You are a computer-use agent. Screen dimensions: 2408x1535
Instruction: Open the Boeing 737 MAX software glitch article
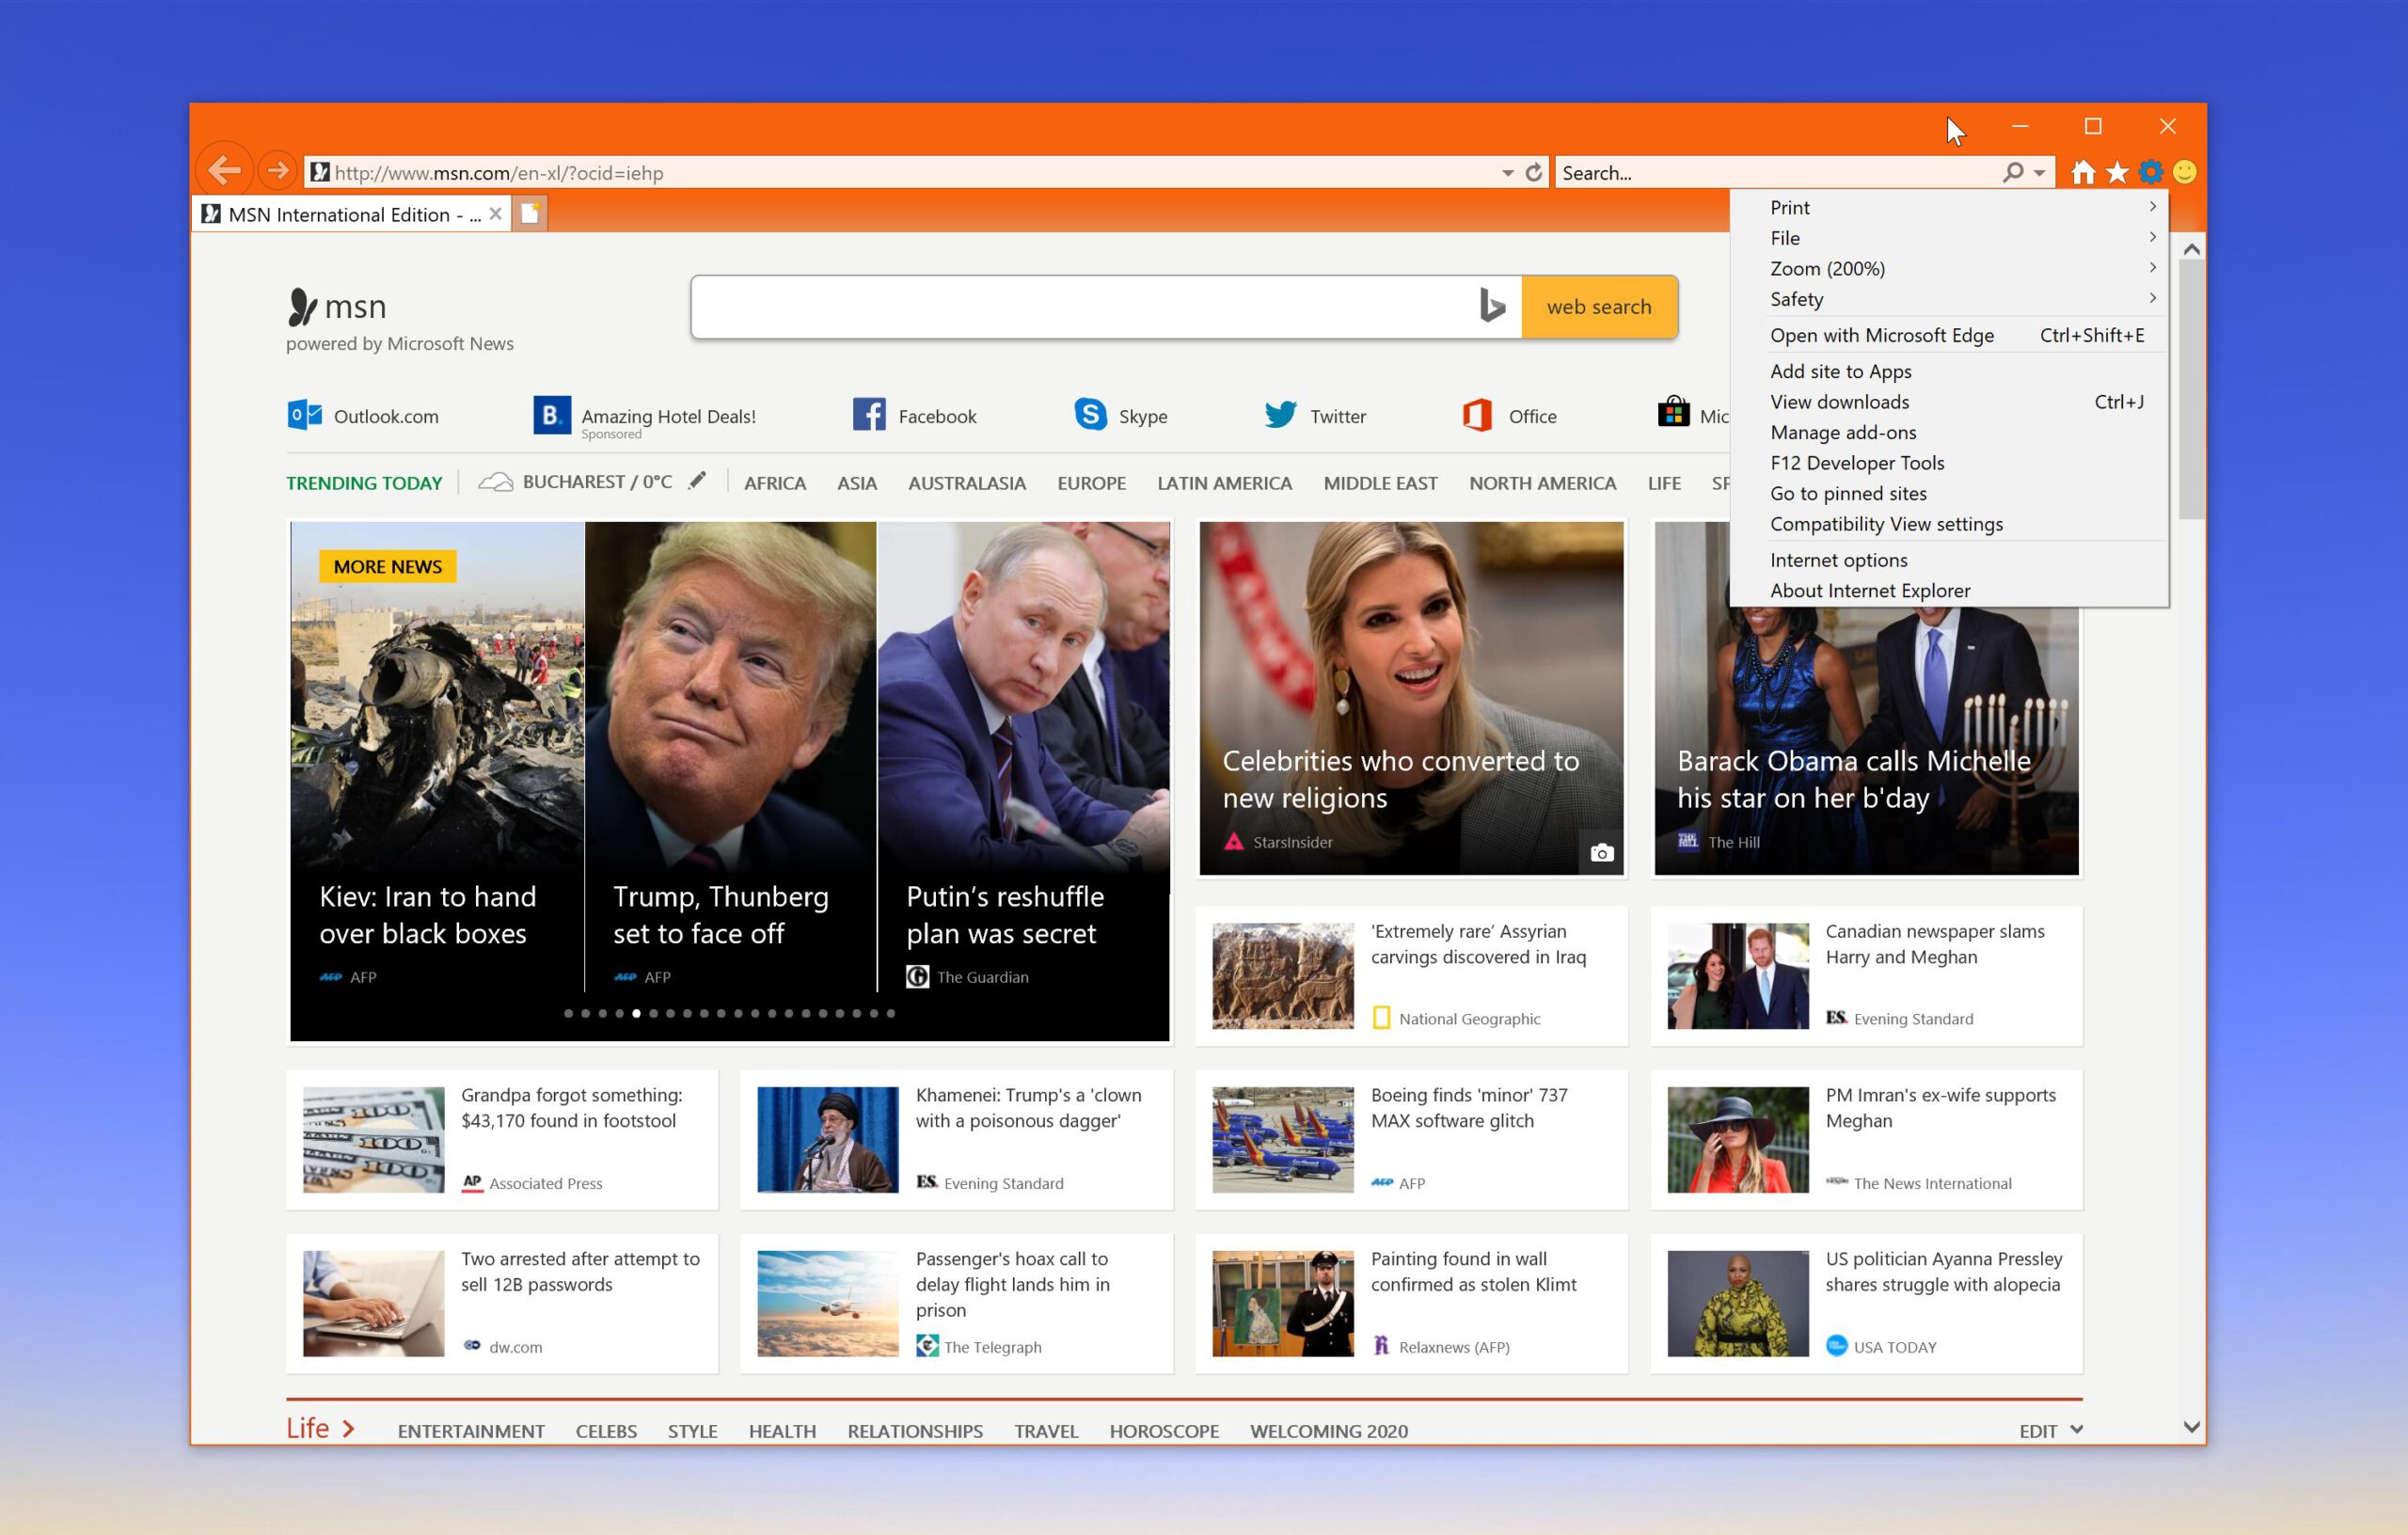pos(1411,1139)
